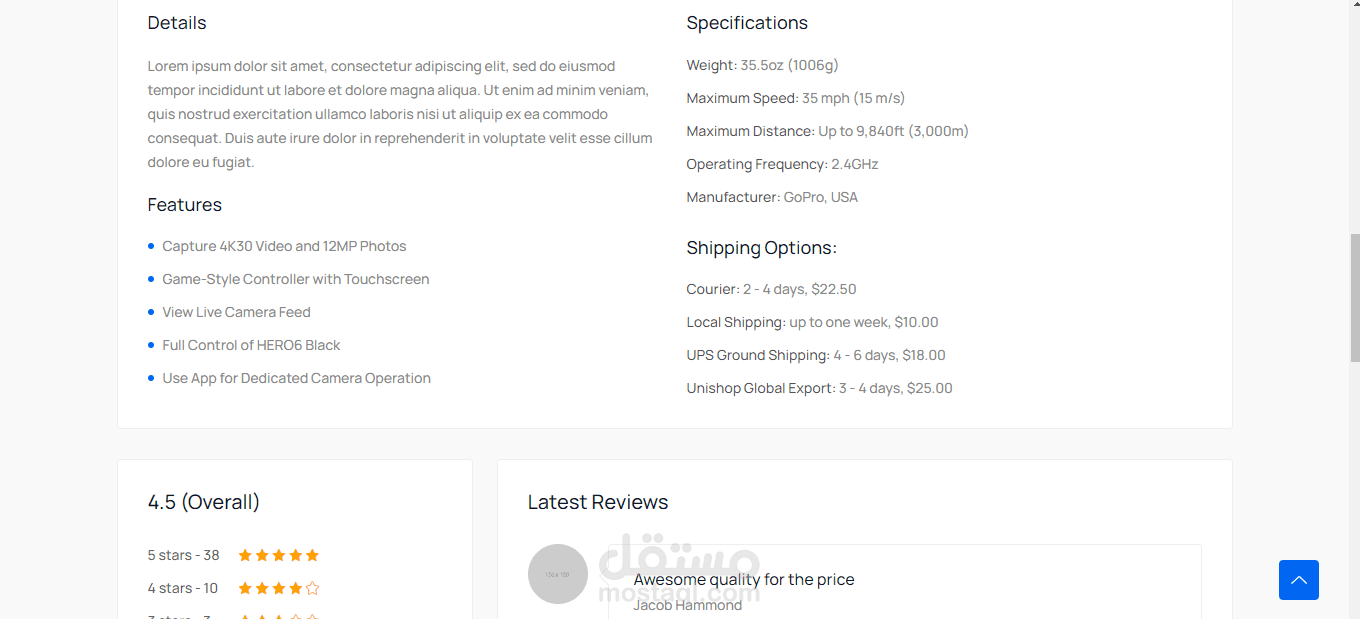Click 'Game-Style Controller with Touchscreen' list item
Viewport: 1360px width, 619px height.
click(296, 279)
